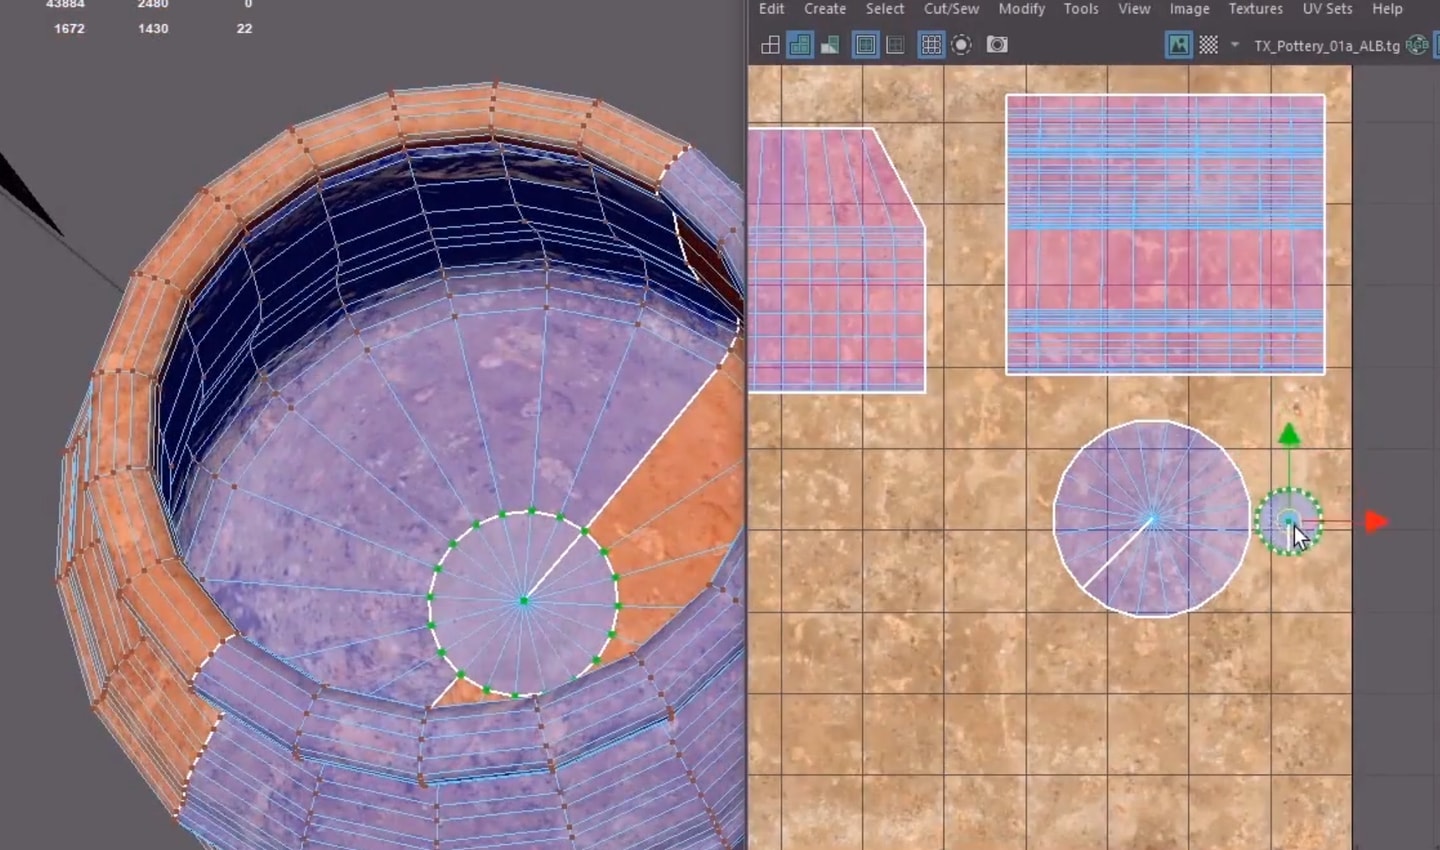1440x850 pixels.
Task: Click the red X-axis arrow of the move manipulator
Action: 1377,521
